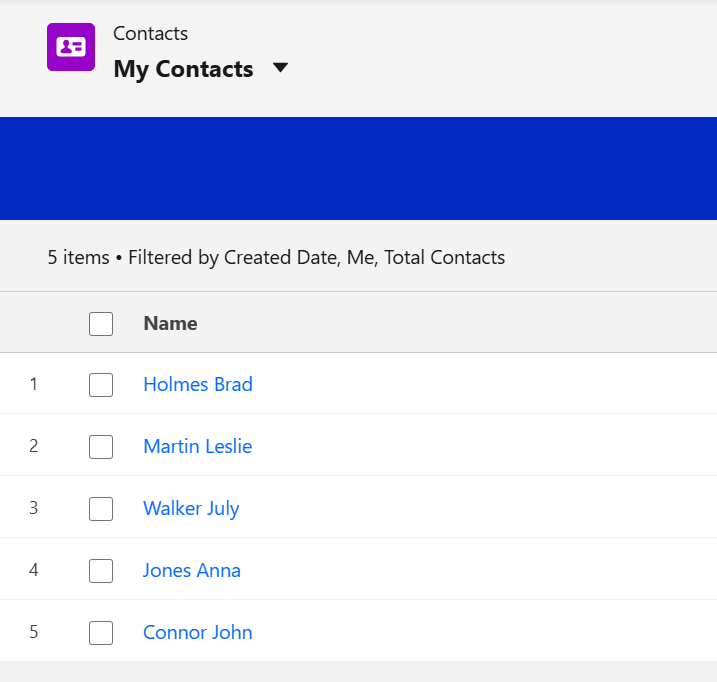Click the Filtered by Created Date summary text
This screenshot has height=682, width=717.
[316, 257]
